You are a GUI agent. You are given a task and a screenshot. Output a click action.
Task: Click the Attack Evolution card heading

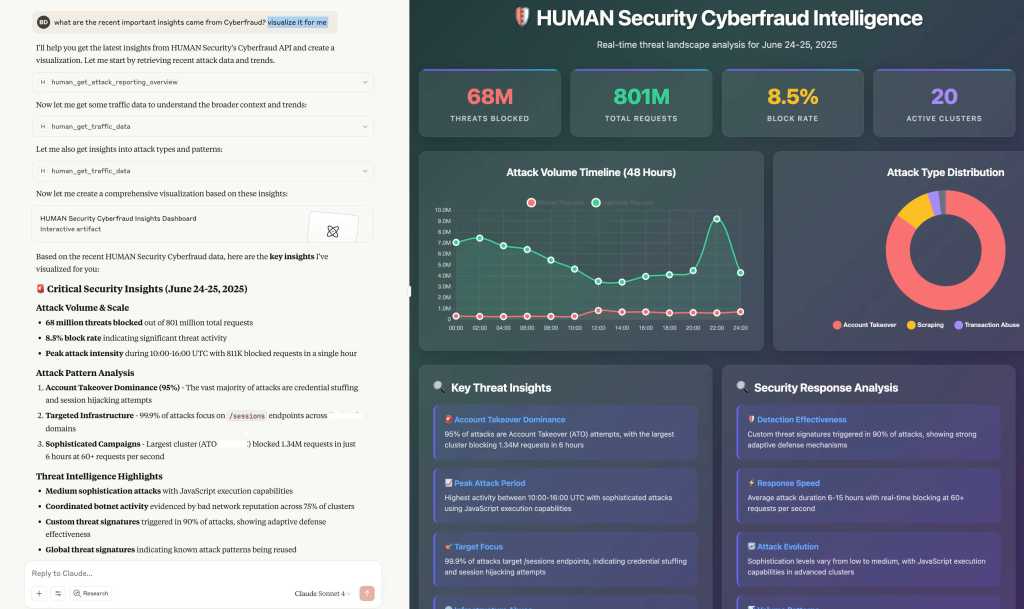tap(788, 547)
